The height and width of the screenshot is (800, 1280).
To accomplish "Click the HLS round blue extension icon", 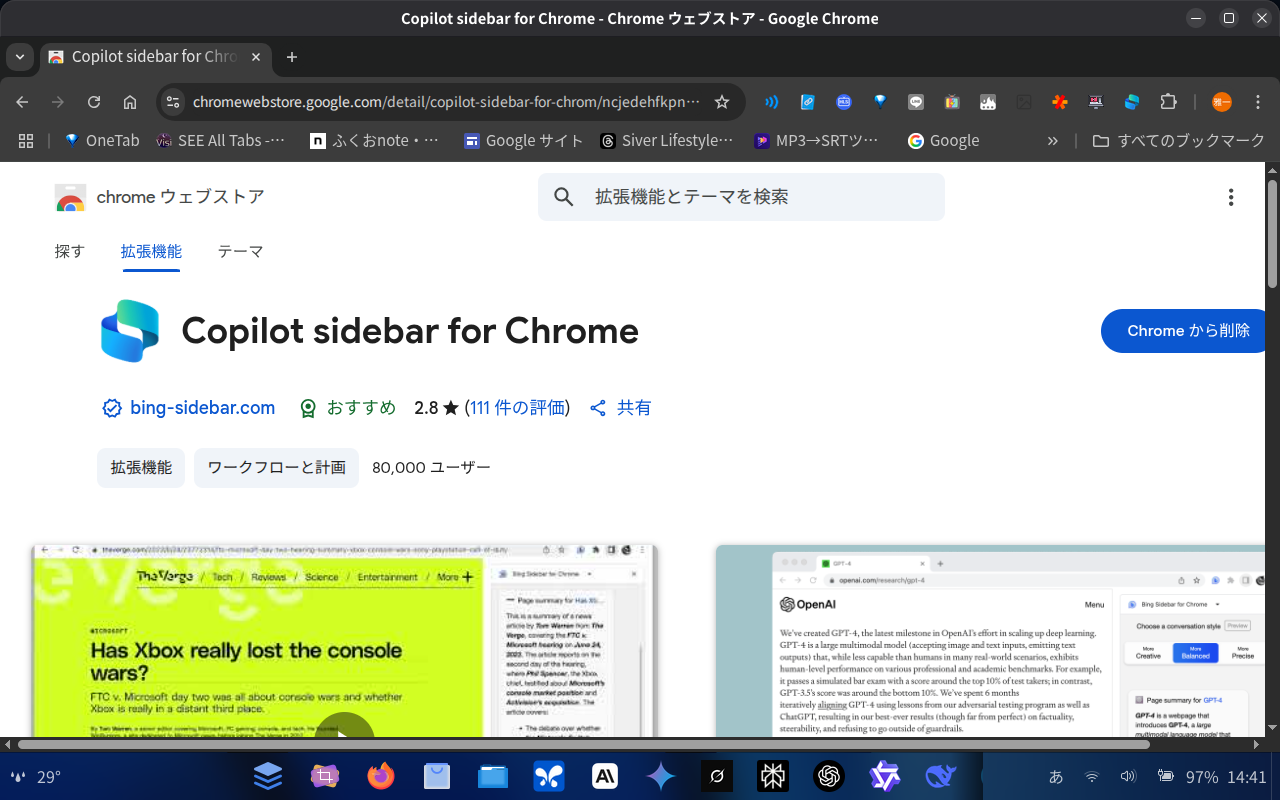I will point(844,102).
